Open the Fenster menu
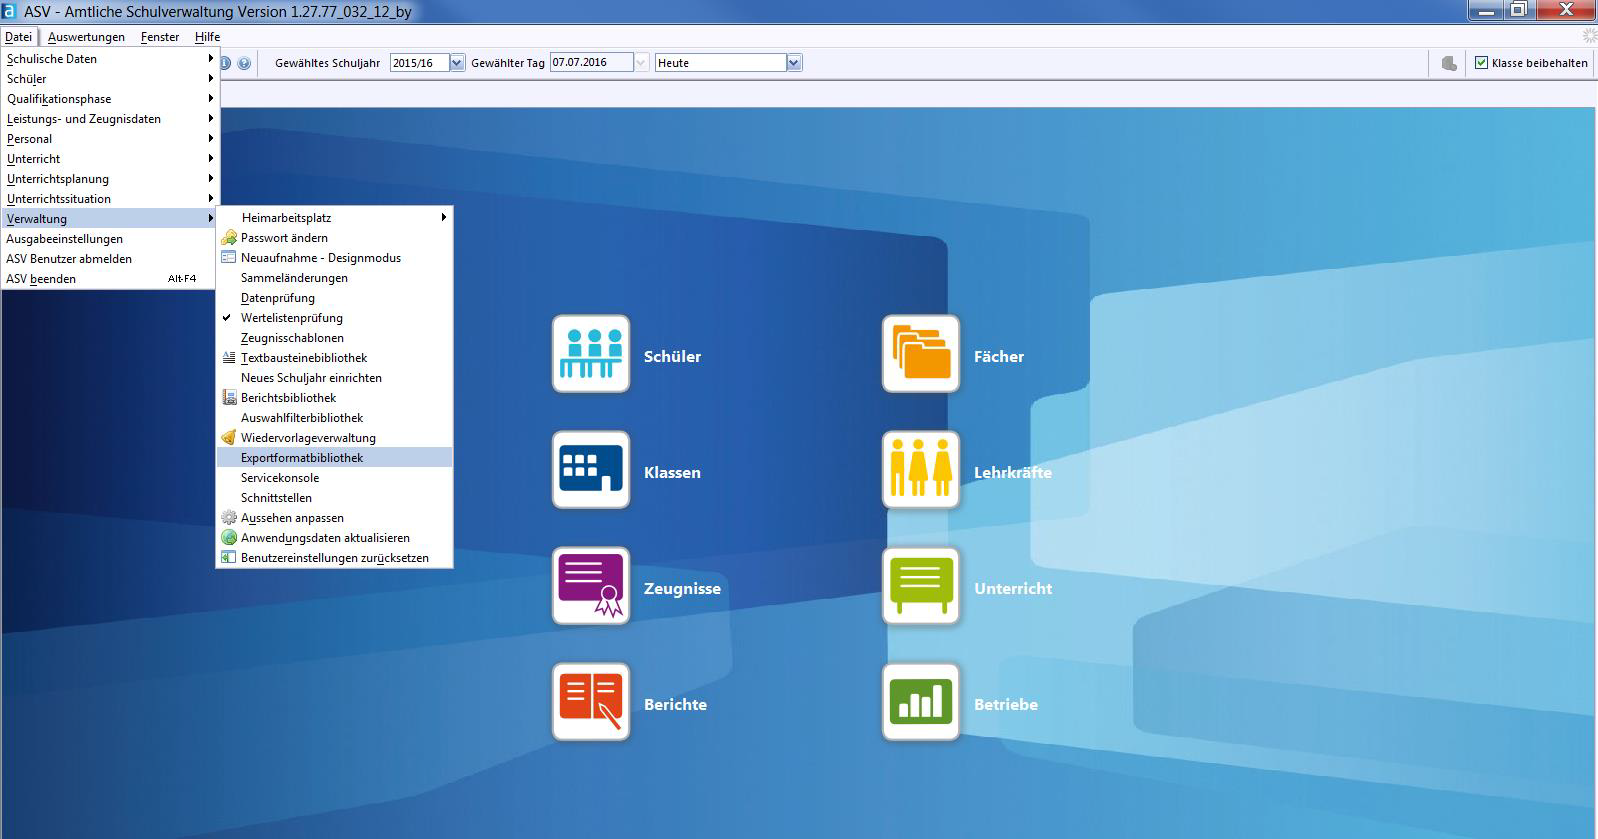The width and height of the screenshot is (1598, 839). click(160, 37)
